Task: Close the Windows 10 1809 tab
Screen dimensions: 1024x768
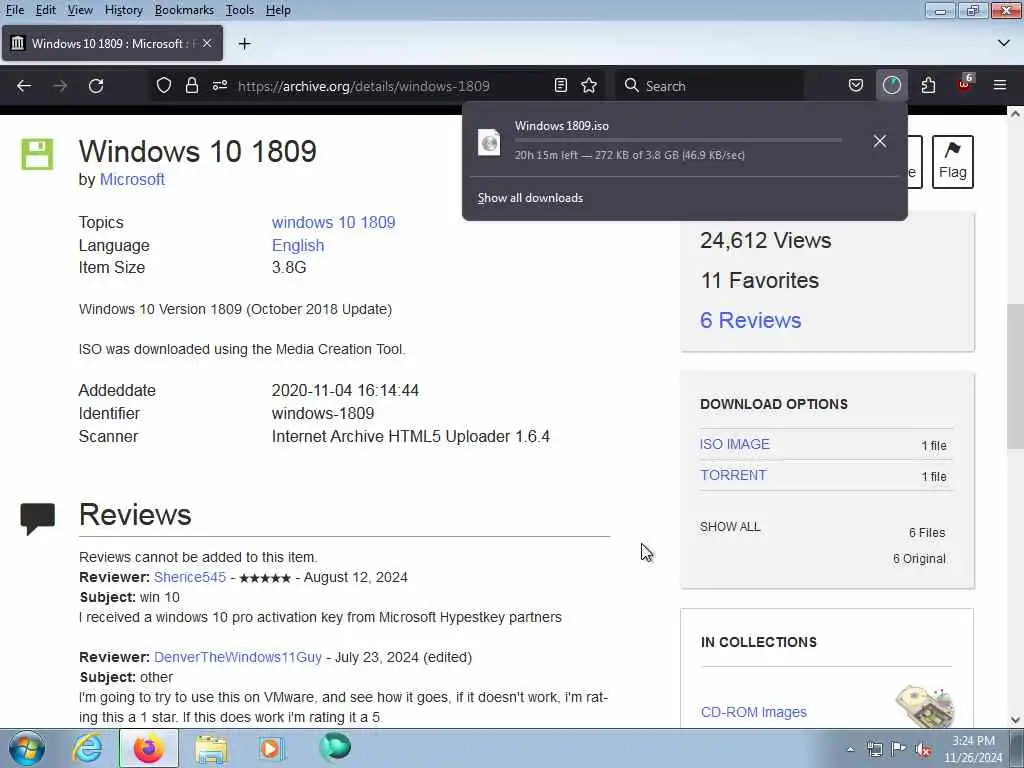Action: [x=206, y=43]
